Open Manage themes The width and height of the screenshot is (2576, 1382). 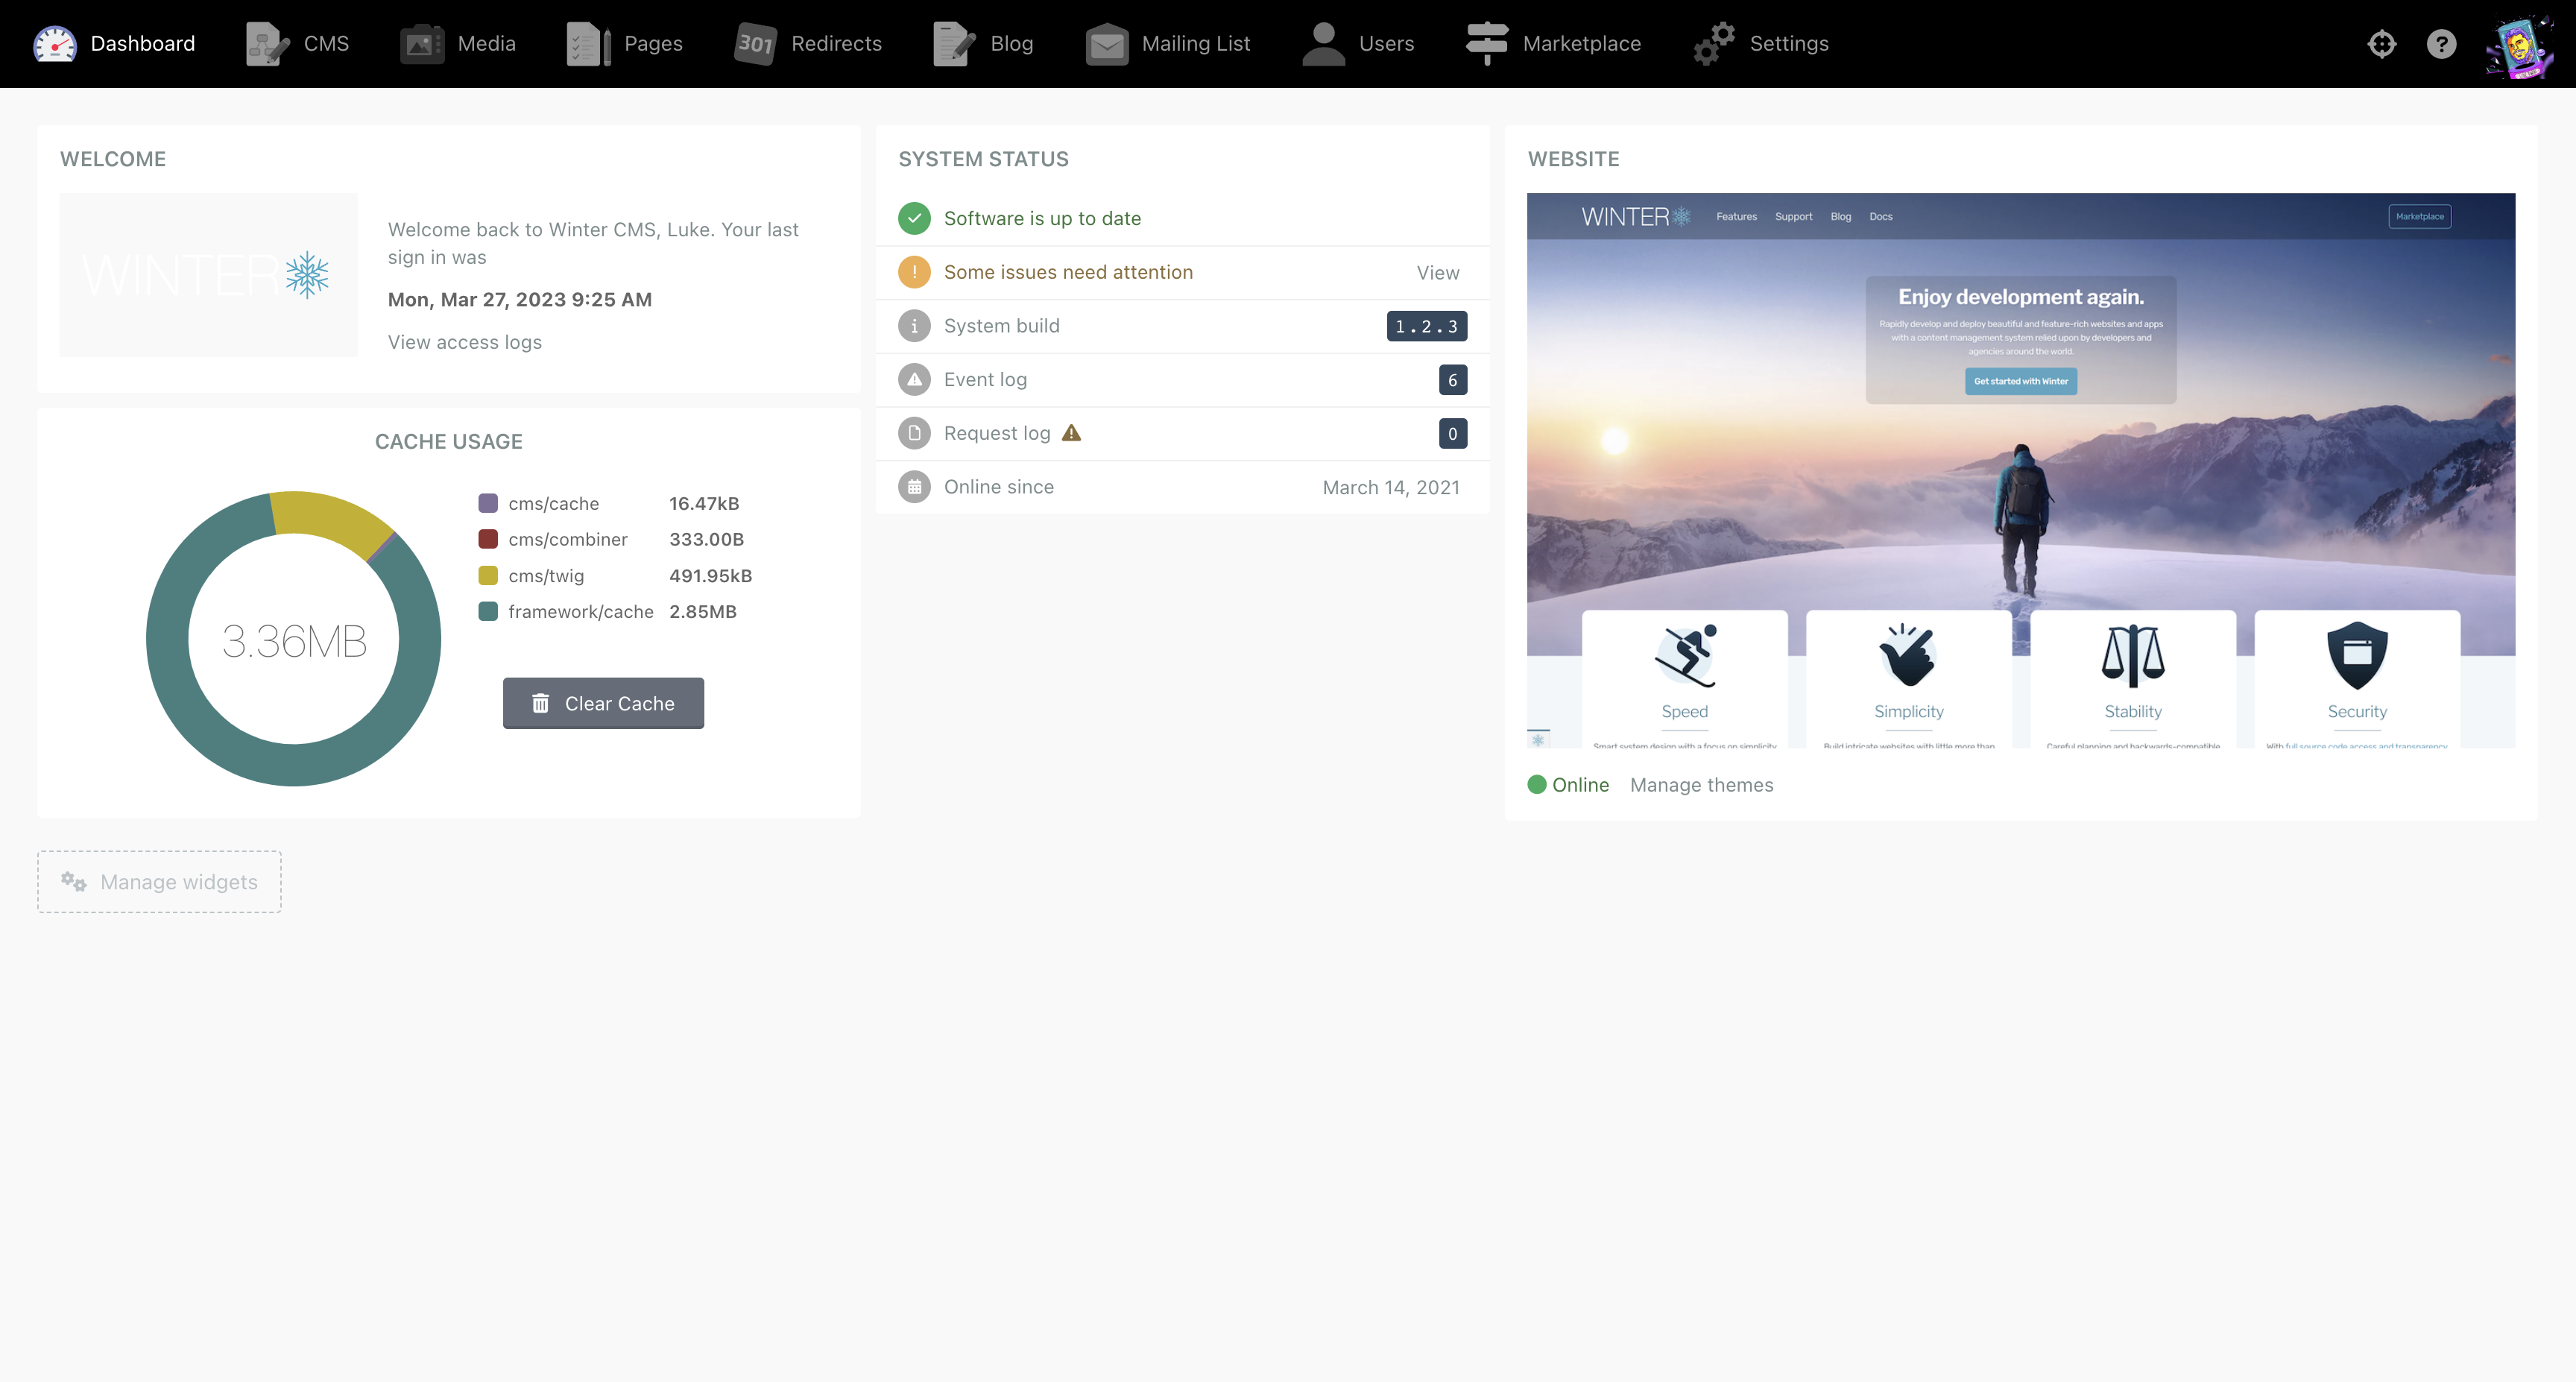coord(1701,785)
